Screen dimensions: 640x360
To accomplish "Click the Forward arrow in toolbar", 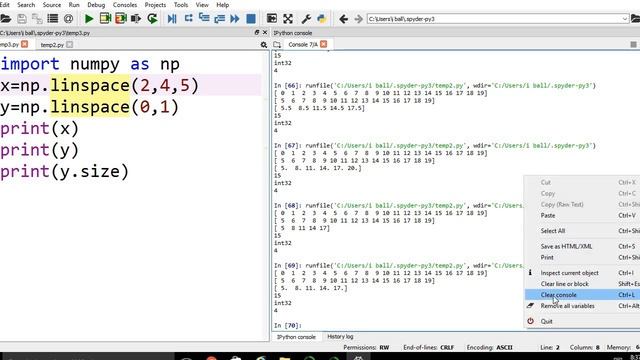I will click(x=358, y=19).
